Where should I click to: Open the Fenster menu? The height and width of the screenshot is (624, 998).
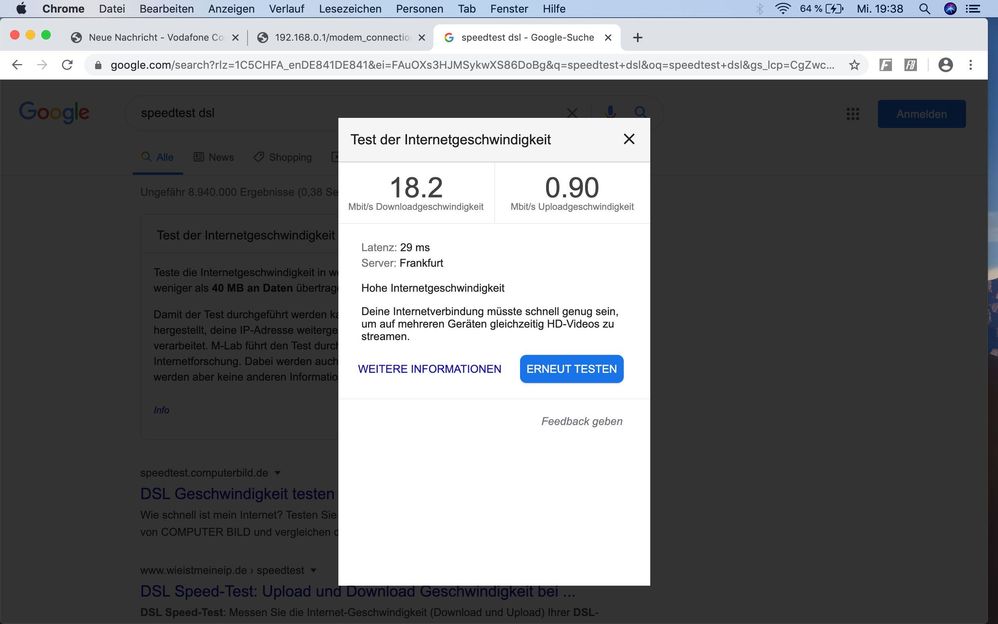[x=509, y=9]
